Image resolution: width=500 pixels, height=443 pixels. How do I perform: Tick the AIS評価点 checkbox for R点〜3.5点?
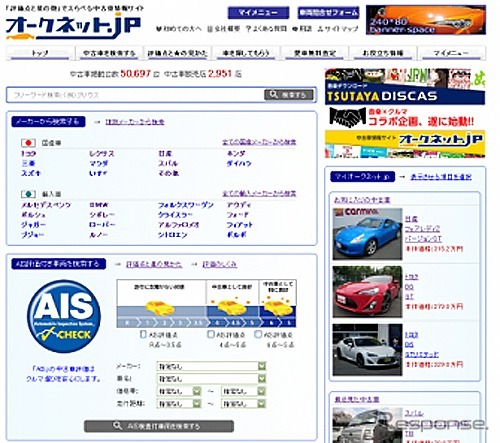(x=143, y=334)
